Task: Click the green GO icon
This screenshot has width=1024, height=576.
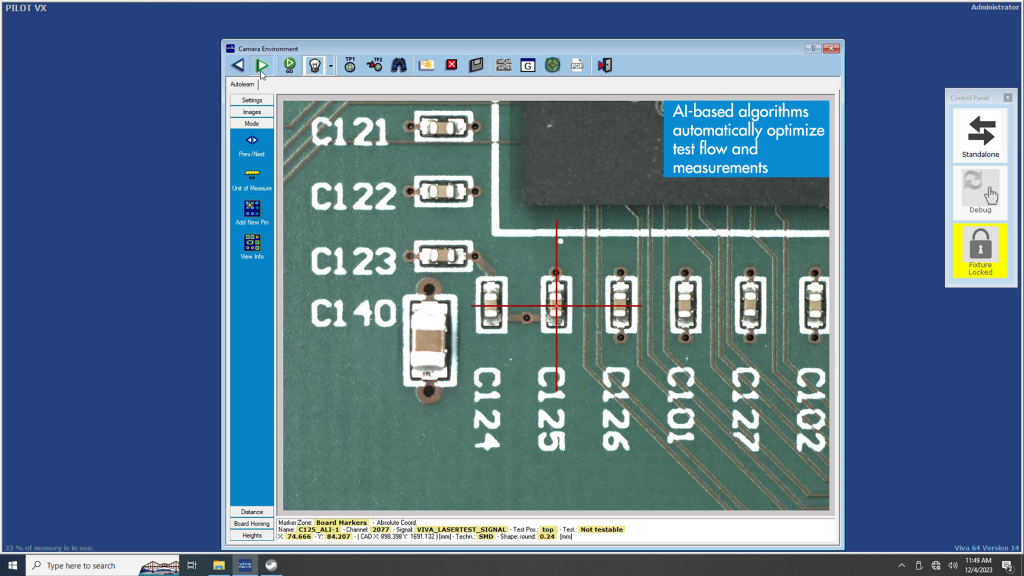Action: click(289, 65)
